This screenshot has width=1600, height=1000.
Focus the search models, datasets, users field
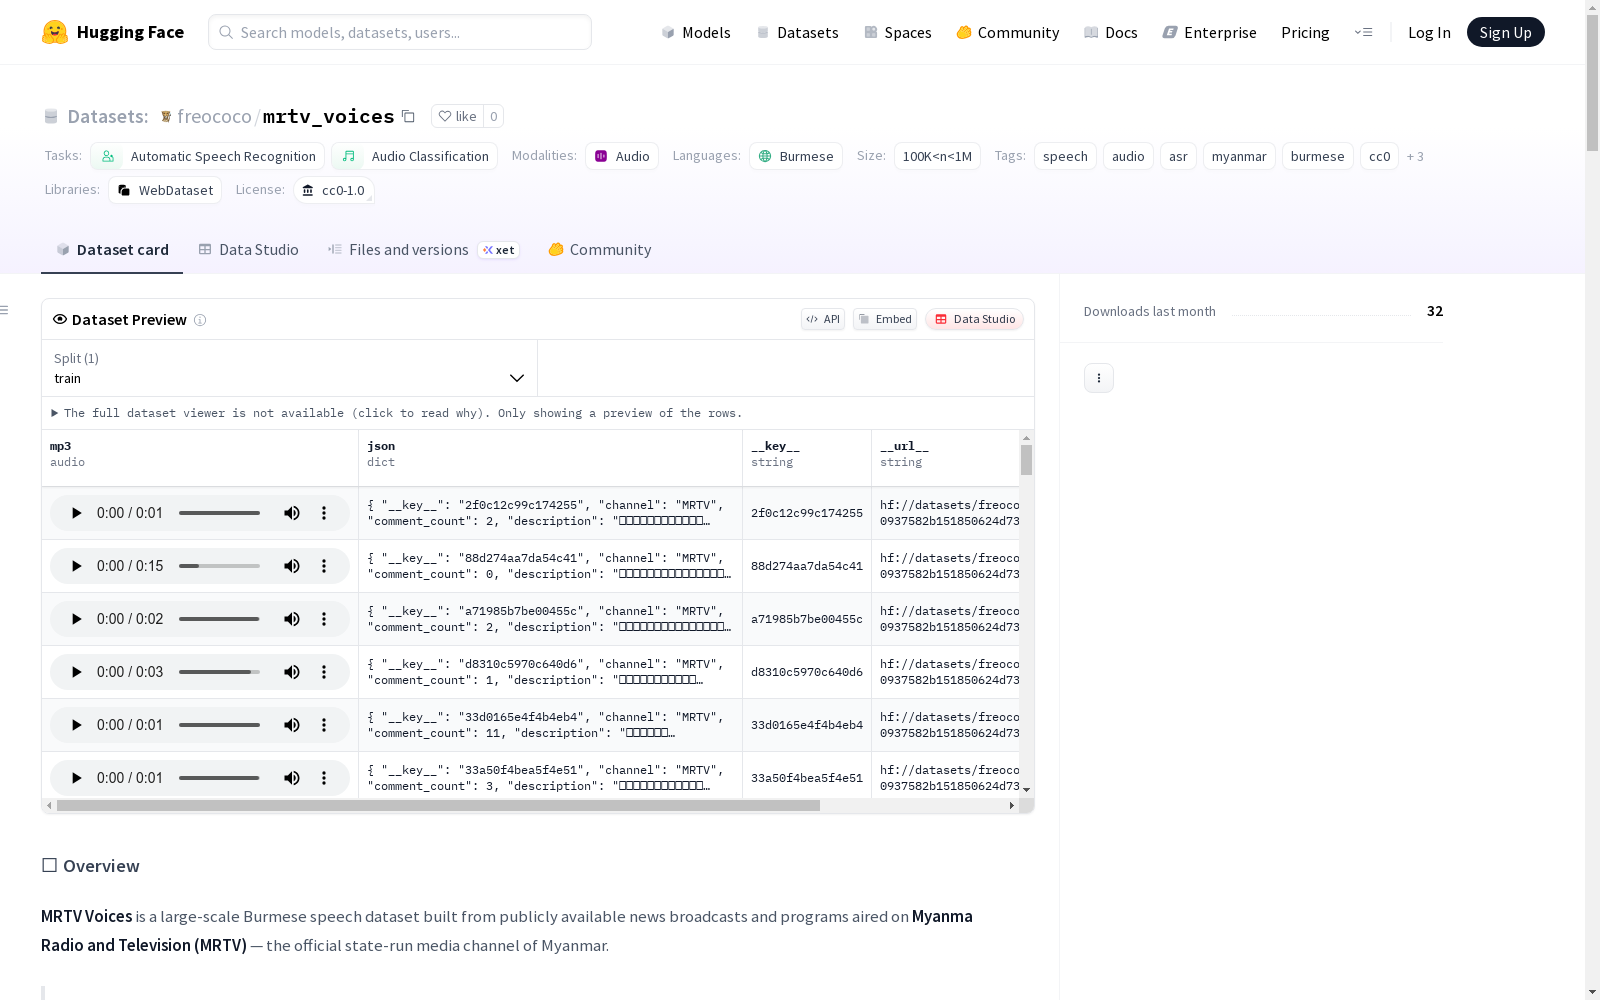[400, 32]
